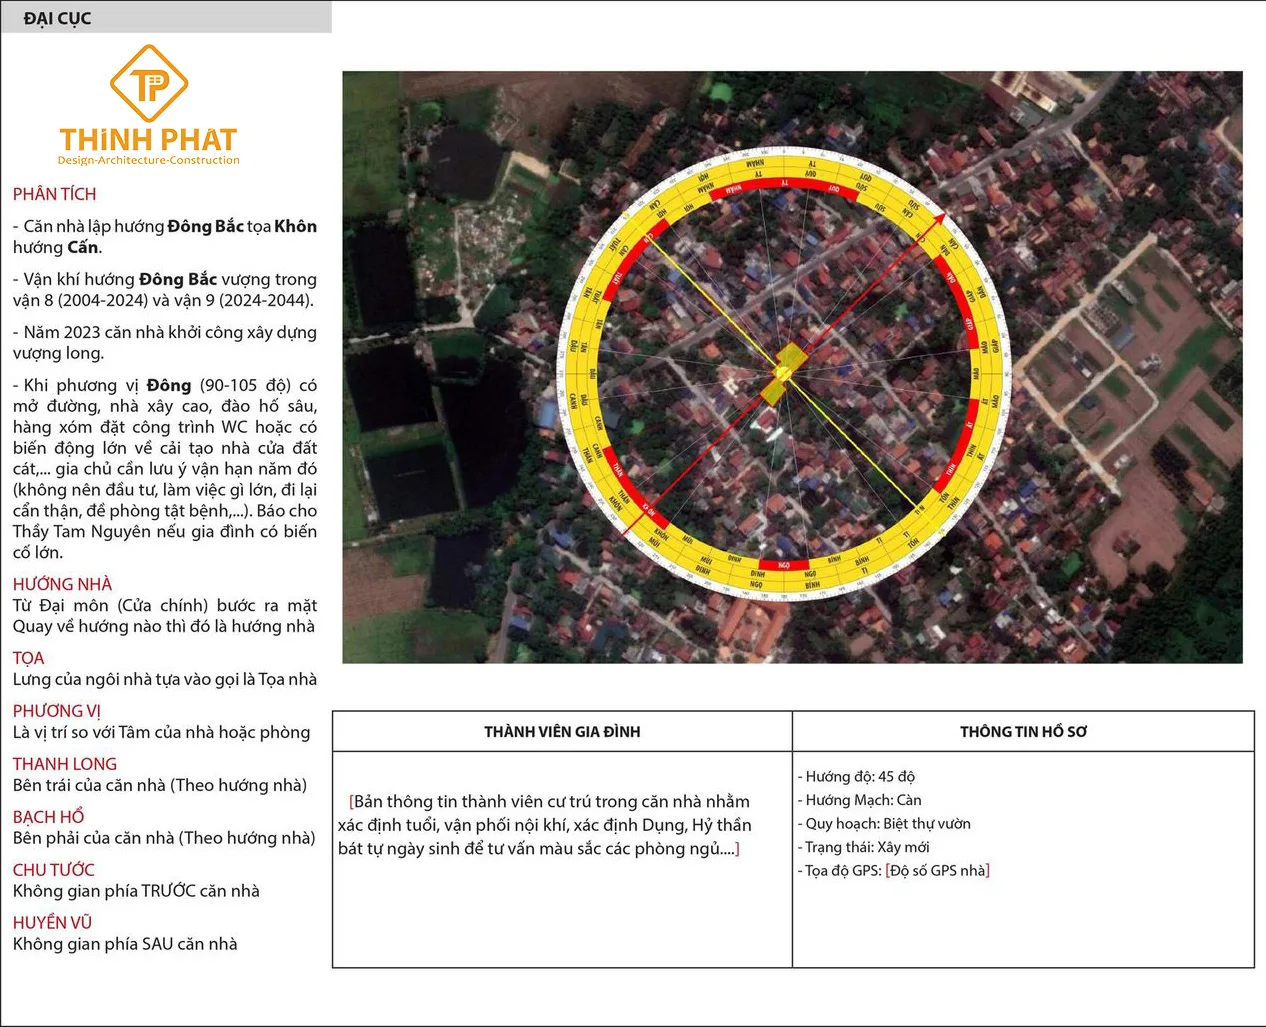Click the red arrowhead on the compass

(x=938, y=219)
